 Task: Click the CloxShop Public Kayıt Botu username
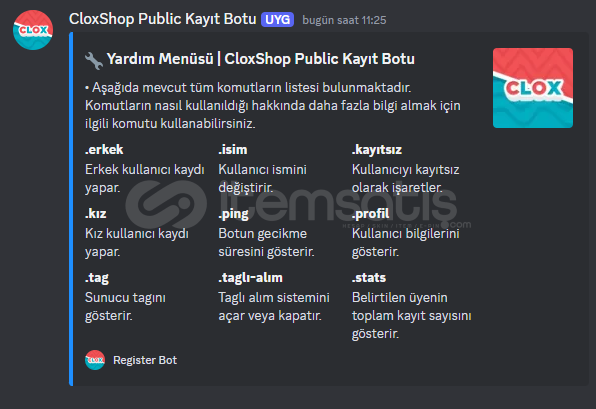tap(163, 19)
